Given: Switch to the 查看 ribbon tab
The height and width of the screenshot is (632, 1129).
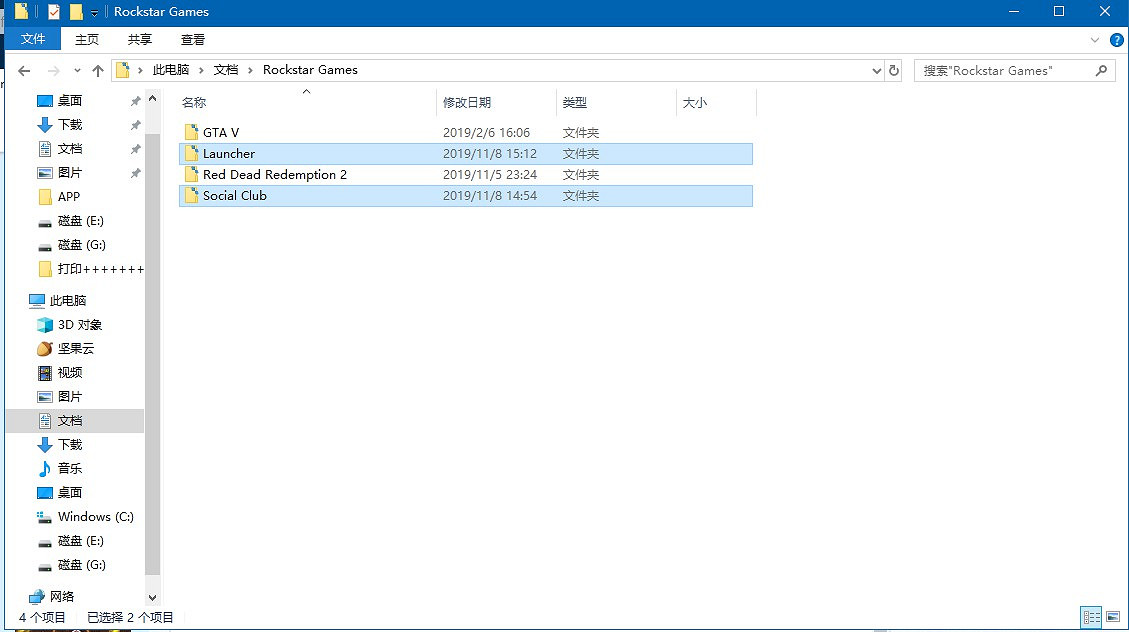Looking at the screenshot, I should tap(193, 40).
